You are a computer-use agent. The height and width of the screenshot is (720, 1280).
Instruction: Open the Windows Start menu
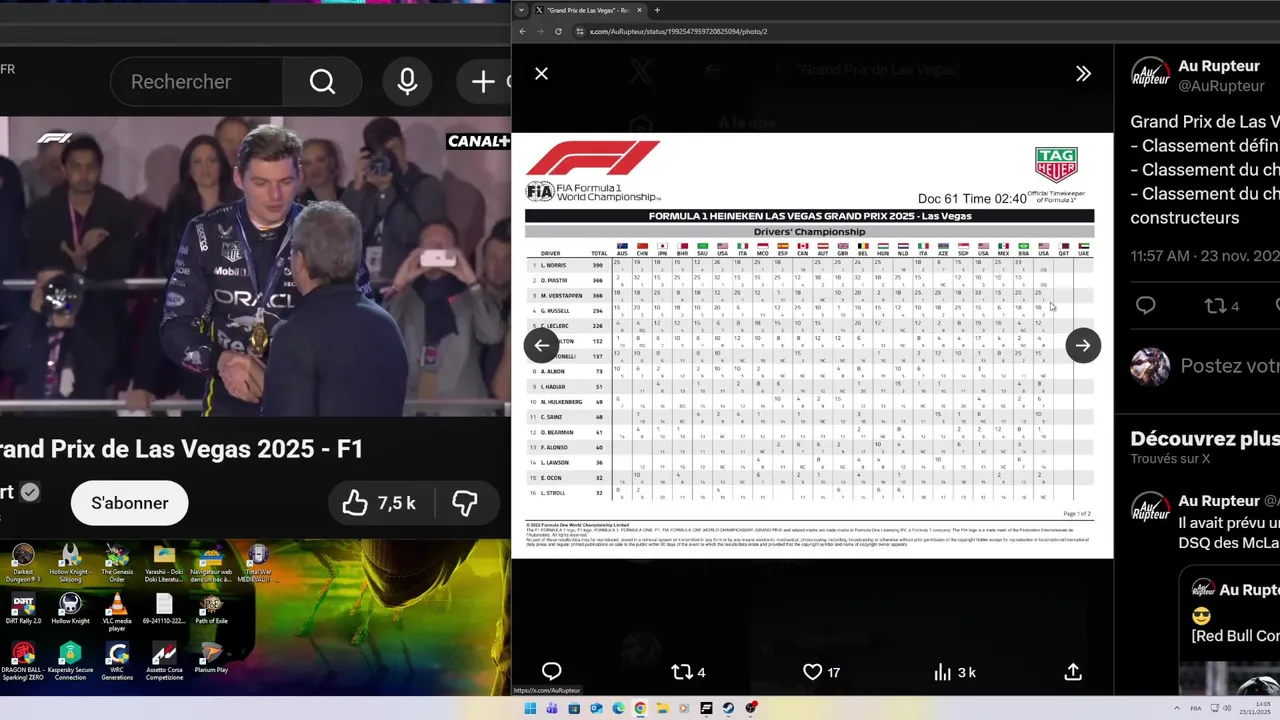coord(530,708)
